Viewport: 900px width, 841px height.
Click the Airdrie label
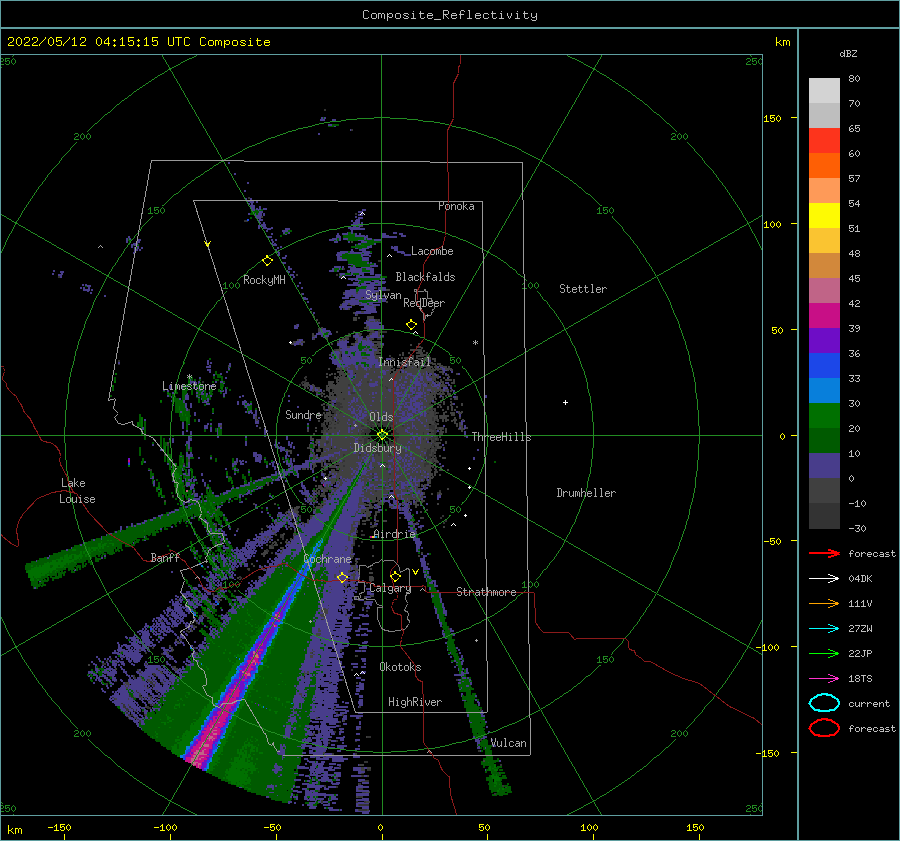tap(394, 534)
